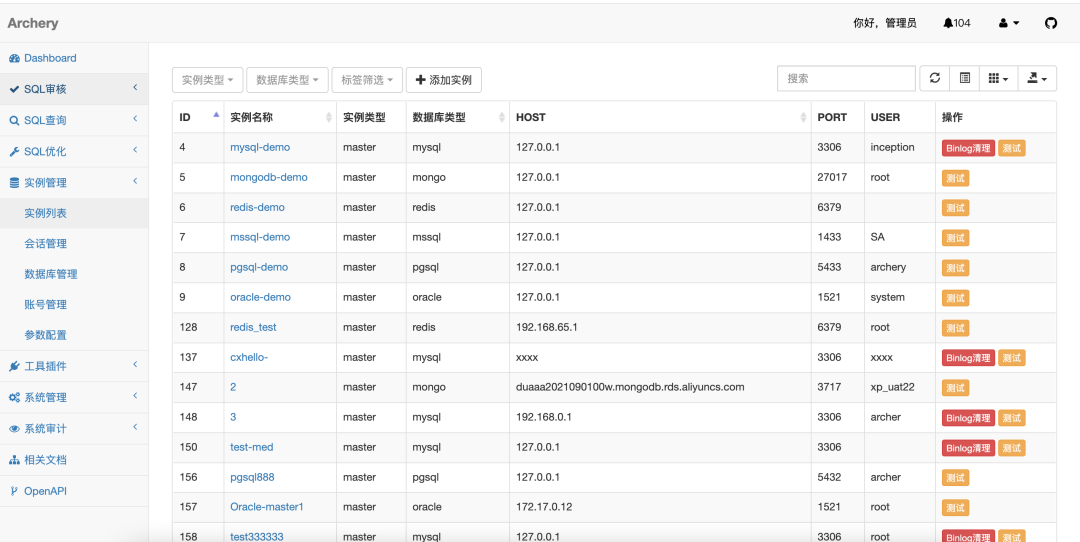Expand the 工具插件 menu chevron

click(x=135, y=364)
